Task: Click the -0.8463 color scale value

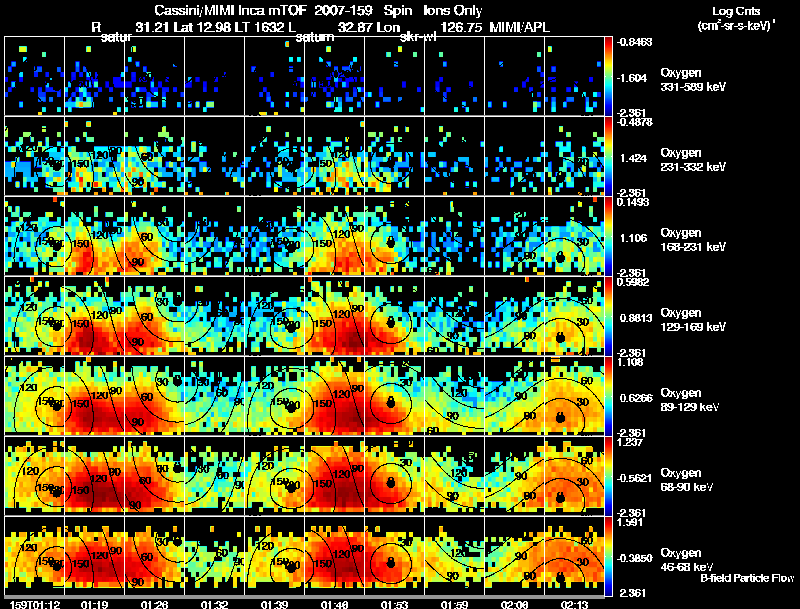Action: tap(634, 42)
